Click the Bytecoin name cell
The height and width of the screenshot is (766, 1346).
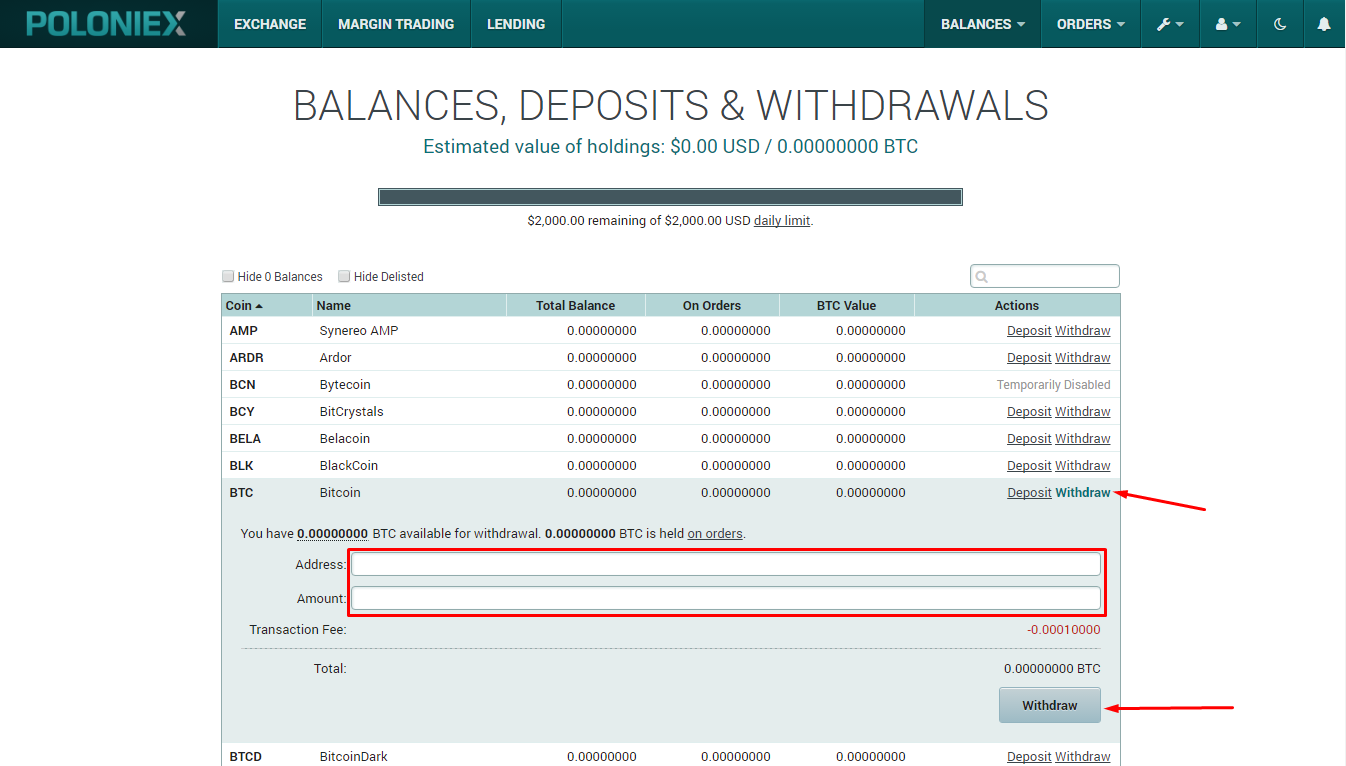point(345,385)
